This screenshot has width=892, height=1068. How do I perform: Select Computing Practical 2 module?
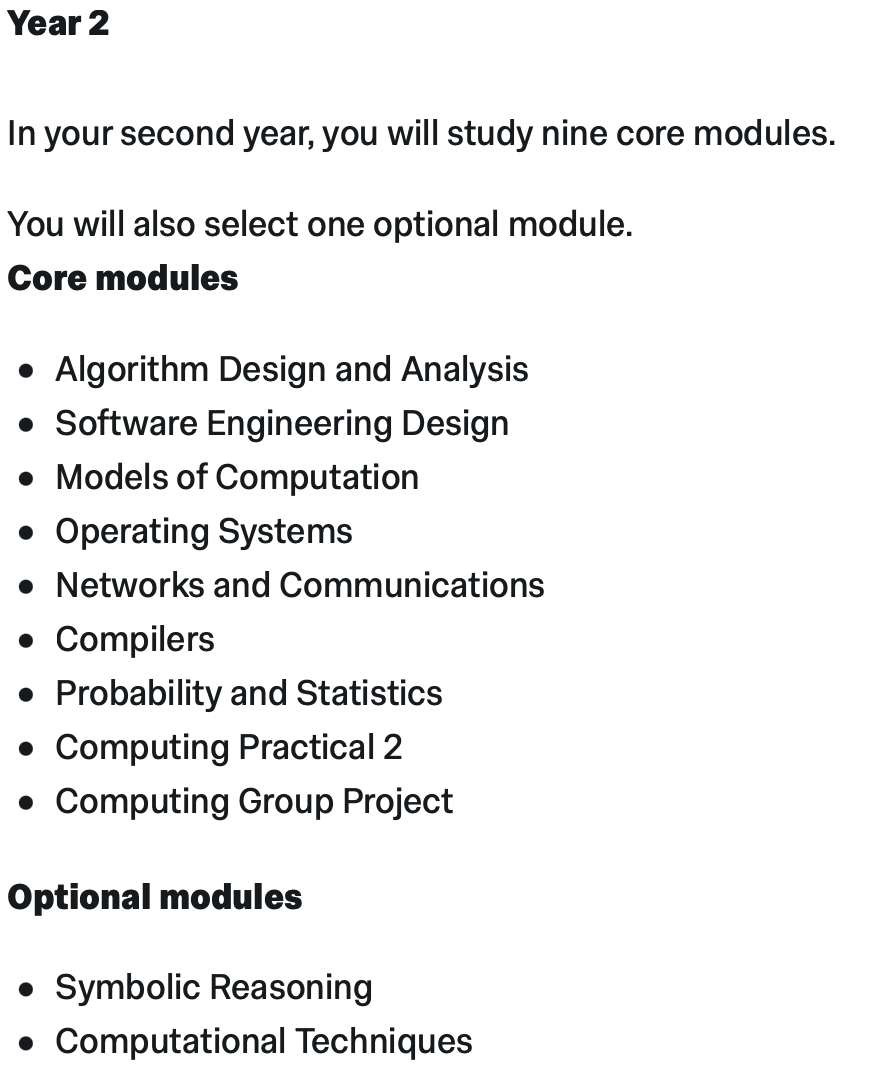[229, 747]
